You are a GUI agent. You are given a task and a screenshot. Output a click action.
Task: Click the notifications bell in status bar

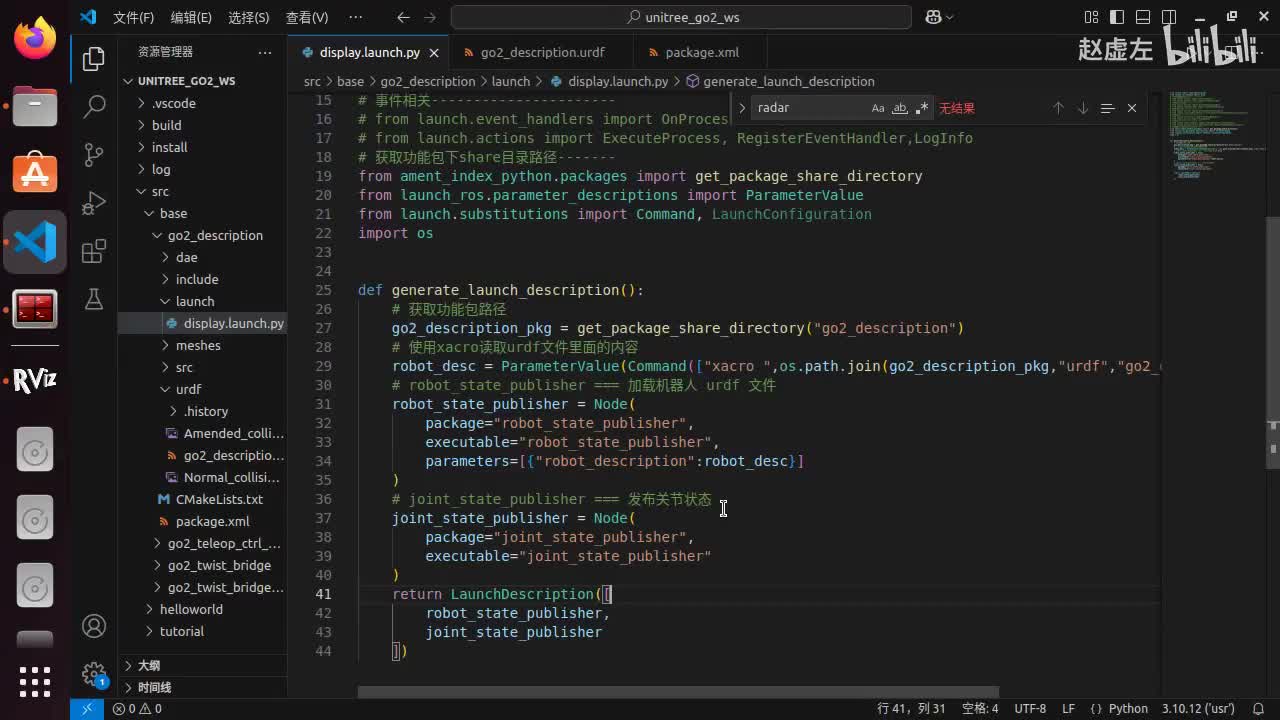pyautogui.click(x=1258, y=708)
